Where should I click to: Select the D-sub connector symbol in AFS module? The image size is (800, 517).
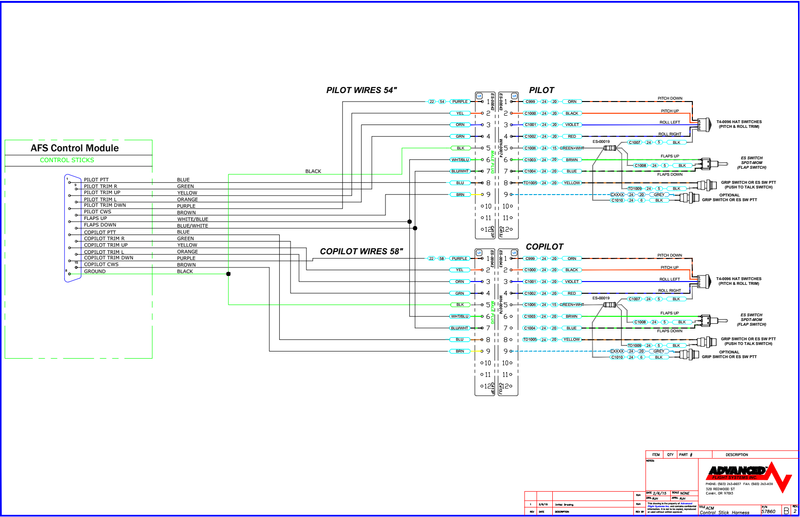pos(69,226)
